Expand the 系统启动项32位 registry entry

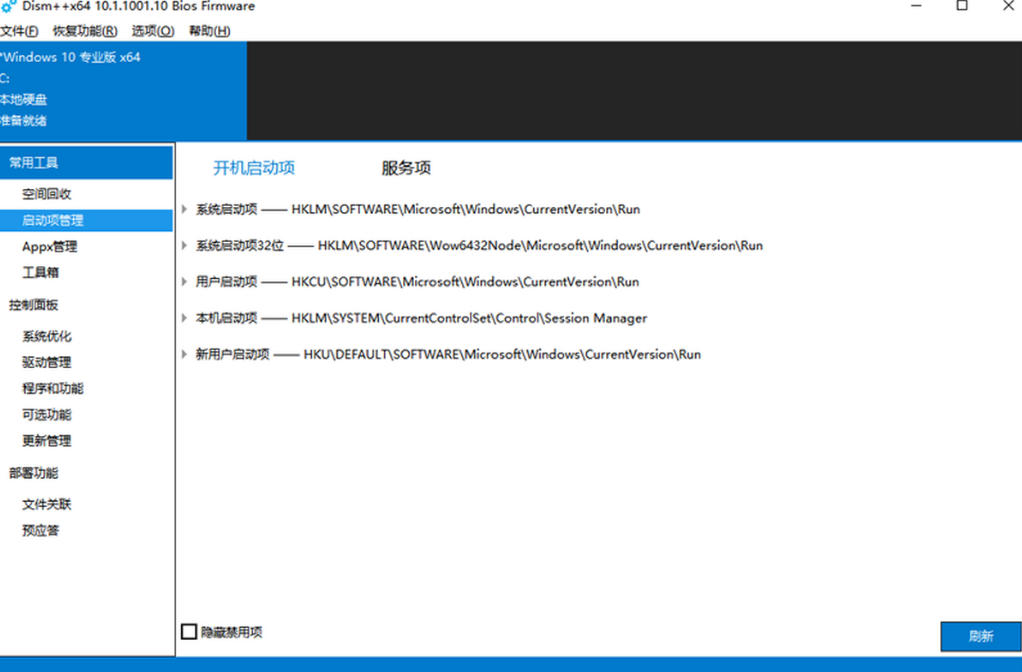point(184,245)
